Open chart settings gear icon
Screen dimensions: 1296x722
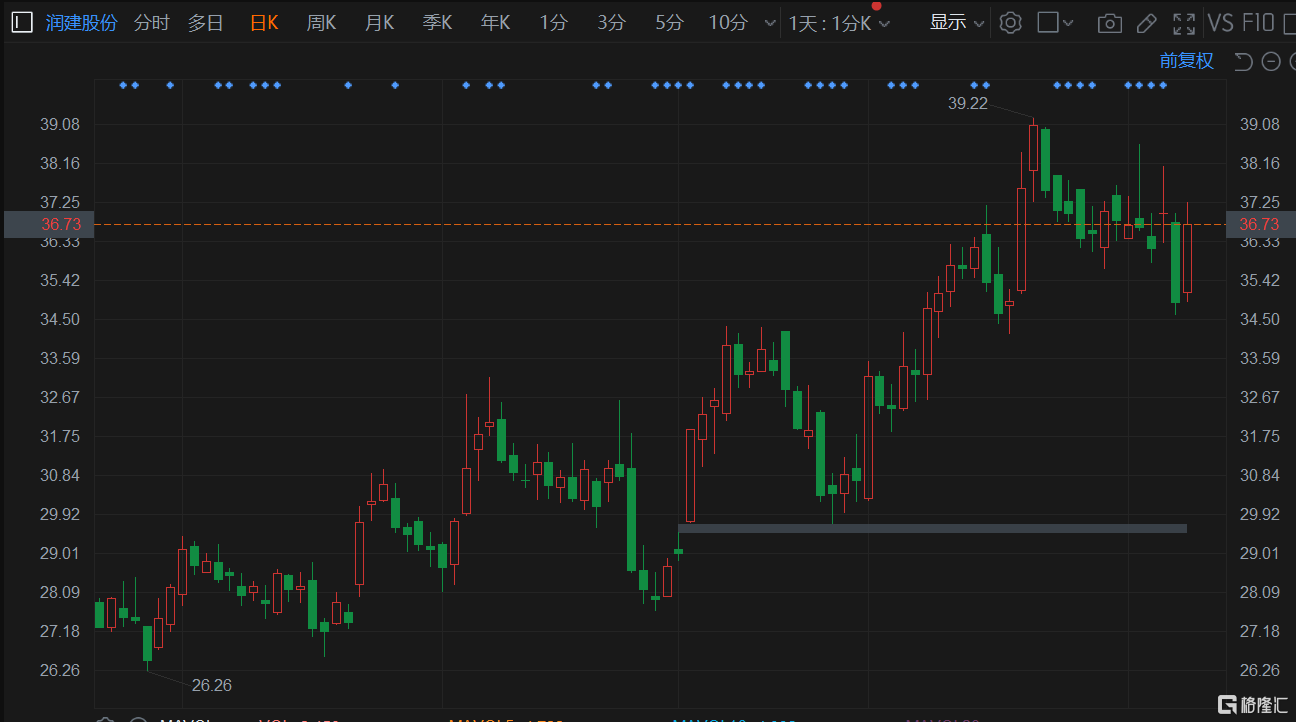point(1010,23)
